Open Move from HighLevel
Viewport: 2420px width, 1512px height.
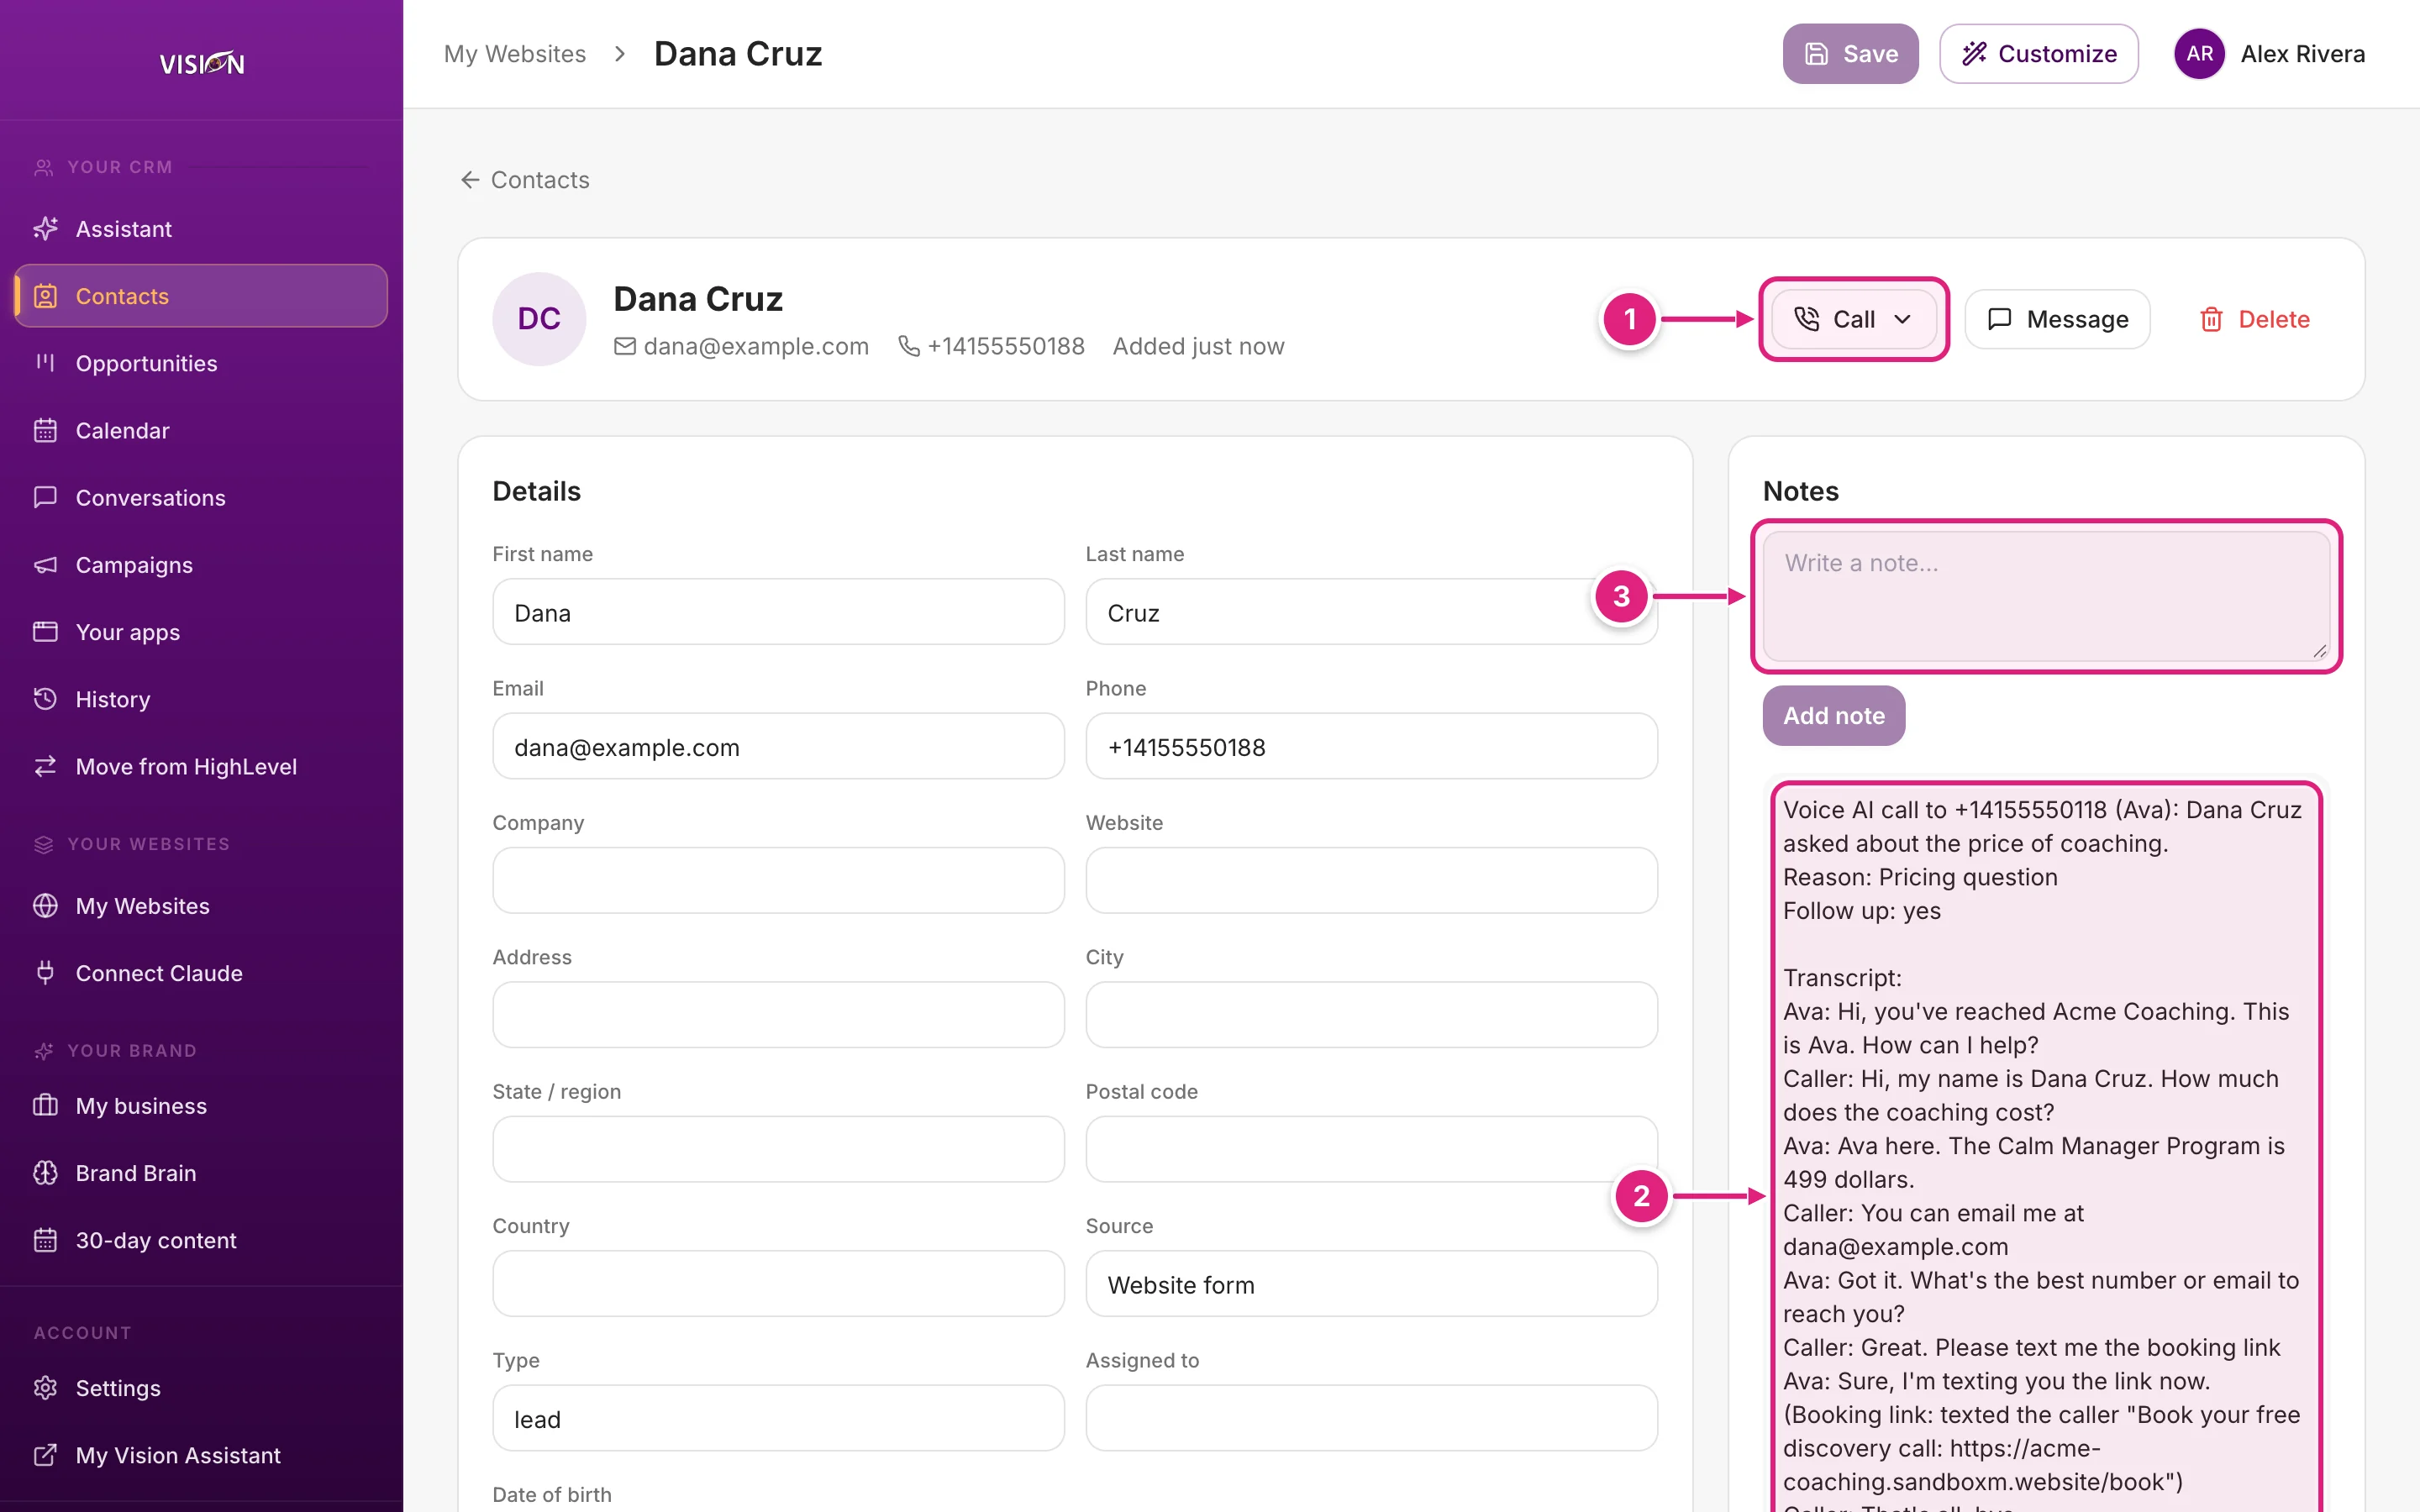(201, 766)
